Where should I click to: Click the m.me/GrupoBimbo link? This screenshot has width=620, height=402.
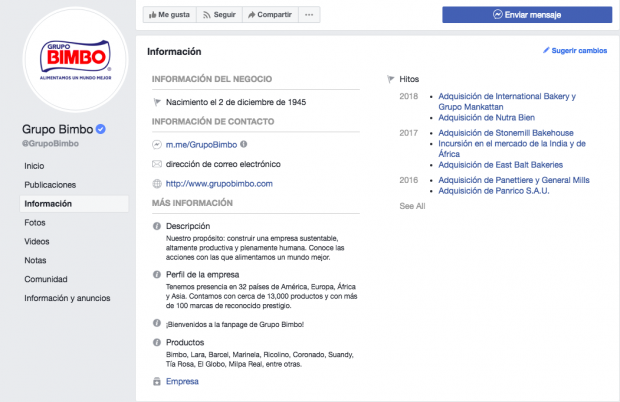[x=201, y=145]
